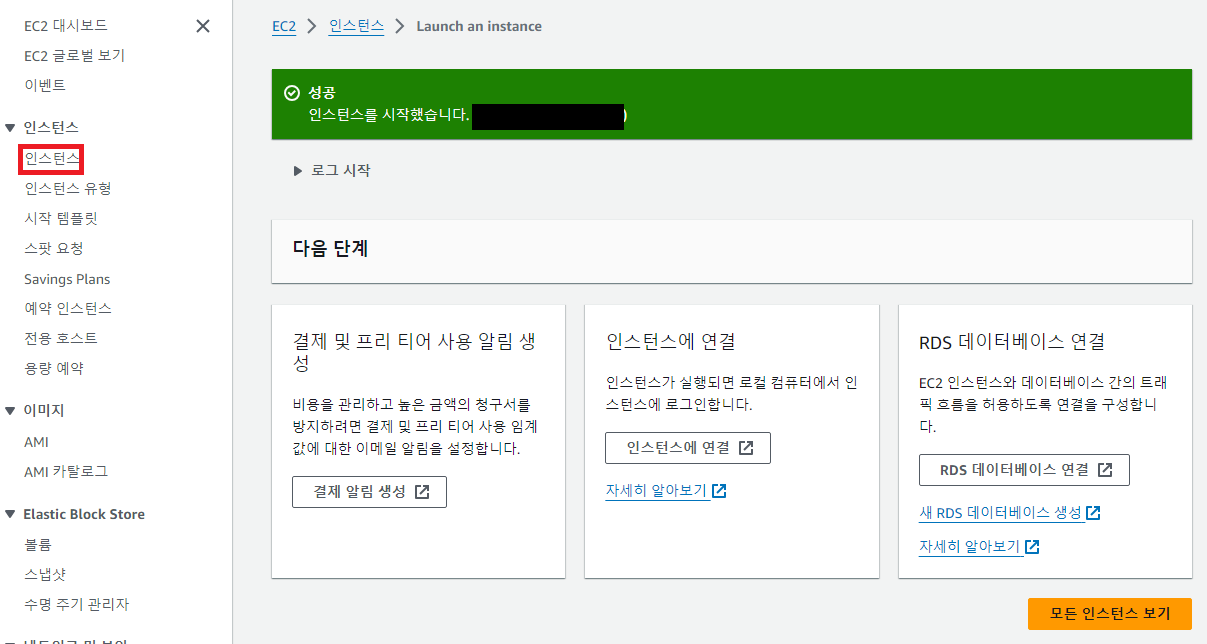This screenshot has height=644, width=1207.
Task: Collapse the 인스턴스 section in sidebar
Action: [x=11, y=127]
